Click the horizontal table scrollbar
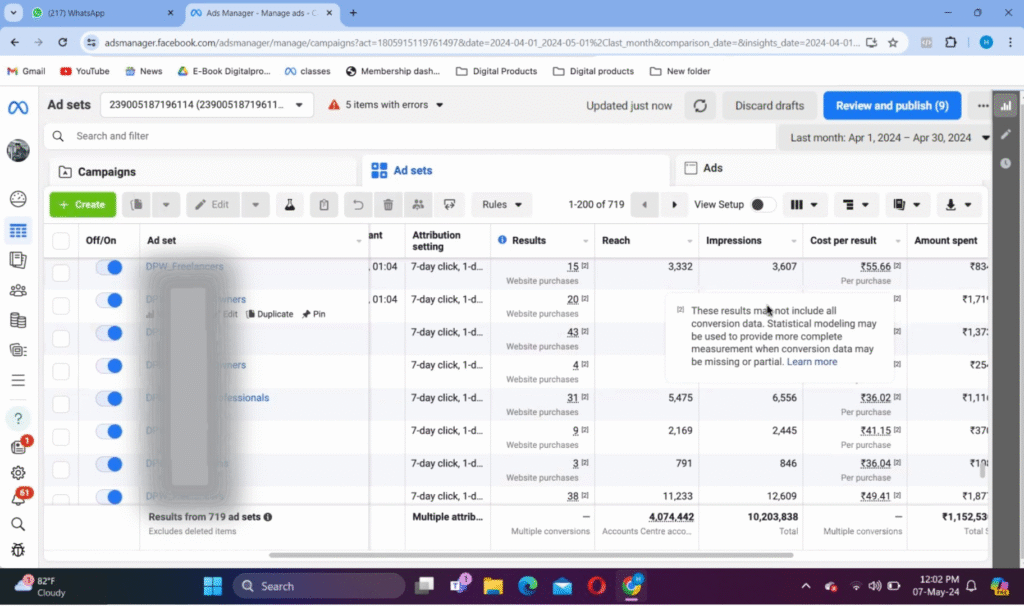Image resolution: width=1024 pixels, height=606 pixels. [x=531, y=555]
